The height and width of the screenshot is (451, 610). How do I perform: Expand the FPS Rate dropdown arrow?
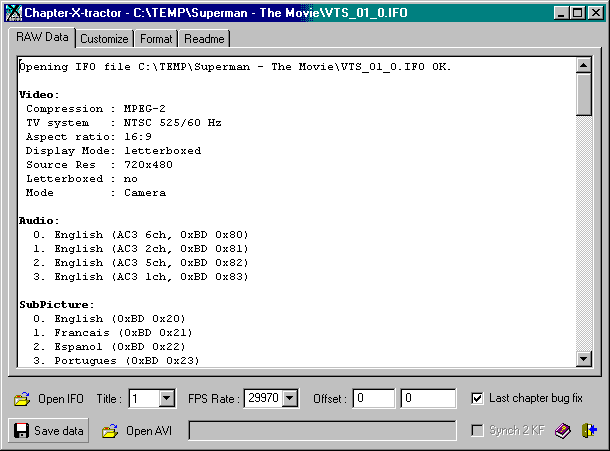(x=290, y=398)
